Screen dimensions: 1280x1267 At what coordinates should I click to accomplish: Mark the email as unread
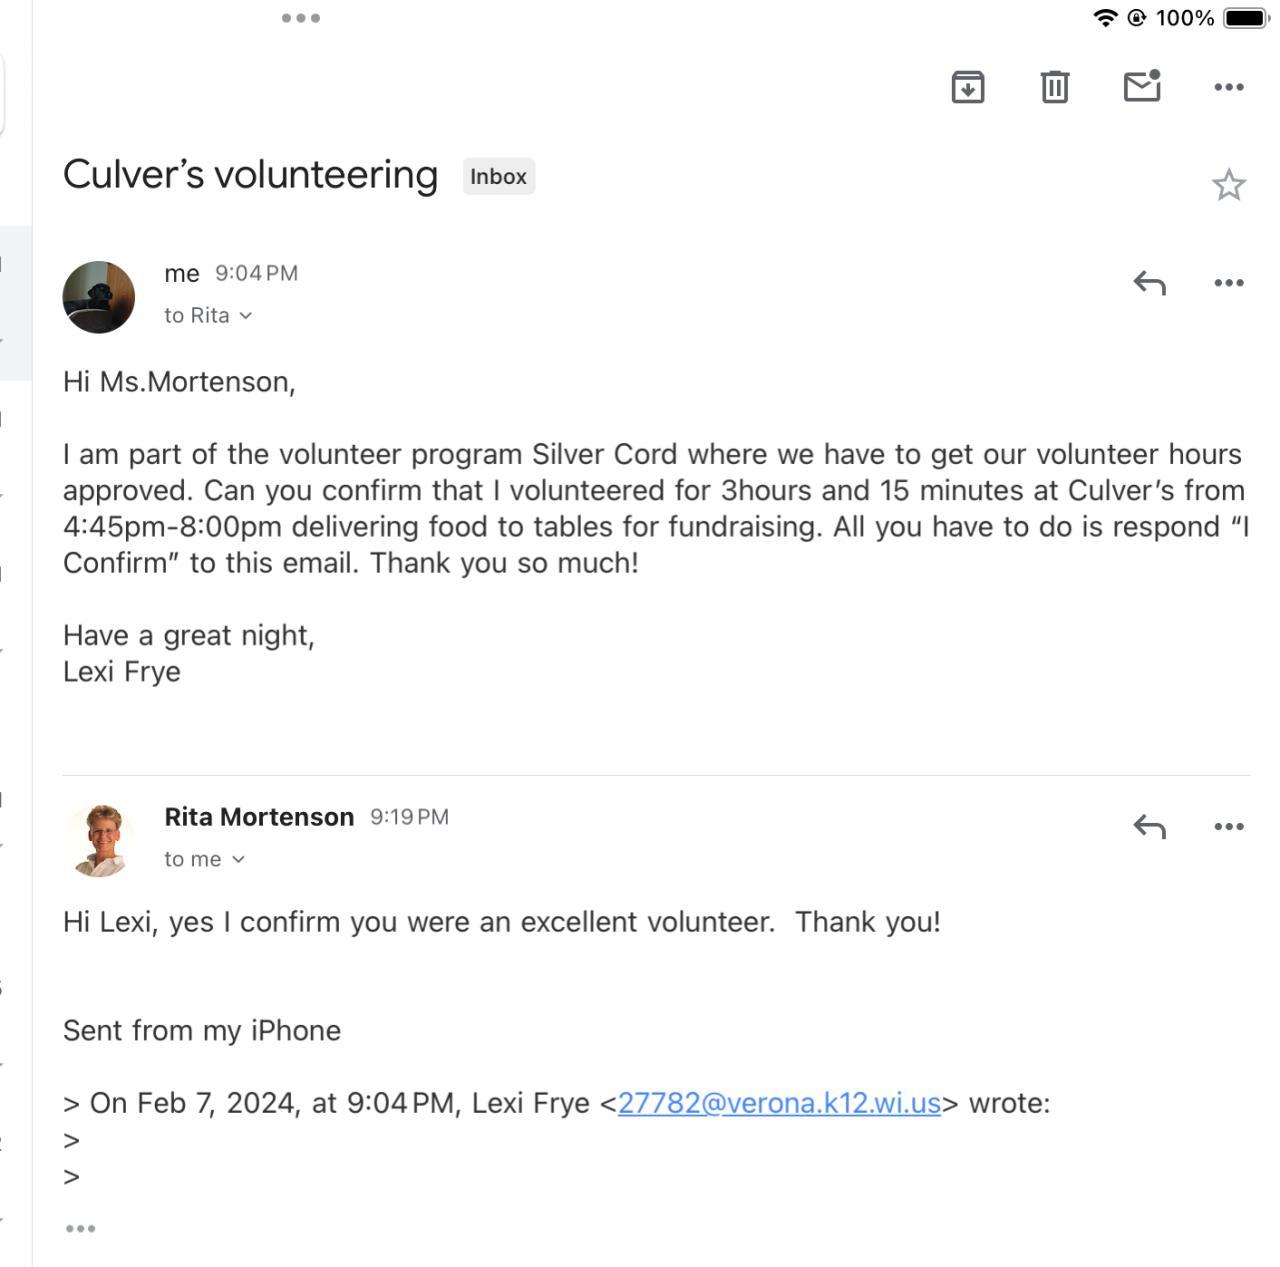(x=1141, y=86)
